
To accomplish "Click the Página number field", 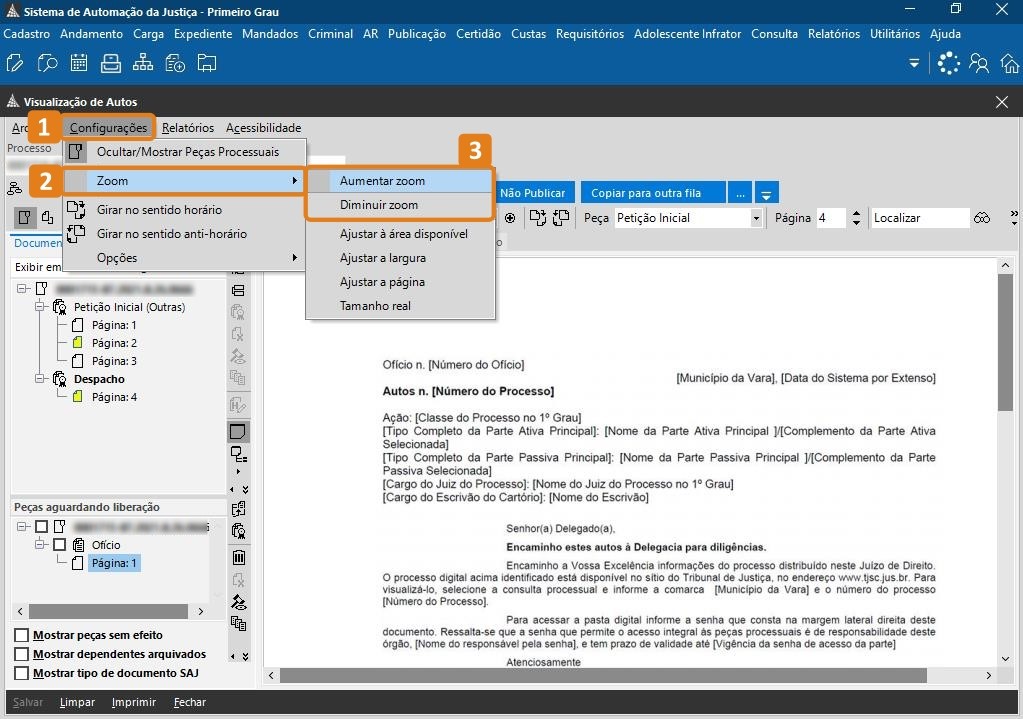I will click(831, 218).
